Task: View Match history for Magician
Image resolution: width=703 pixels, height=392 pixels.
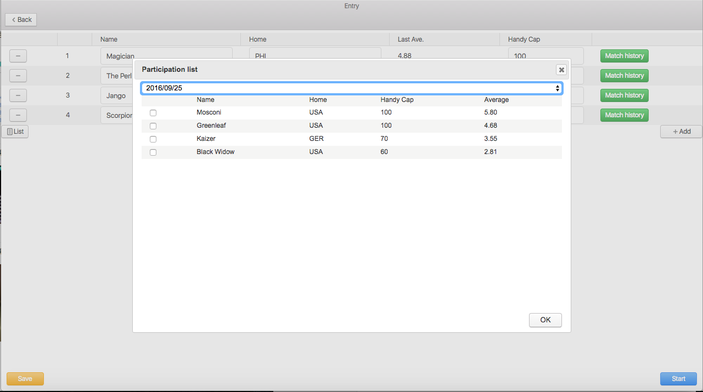Action: pos(624,56)
